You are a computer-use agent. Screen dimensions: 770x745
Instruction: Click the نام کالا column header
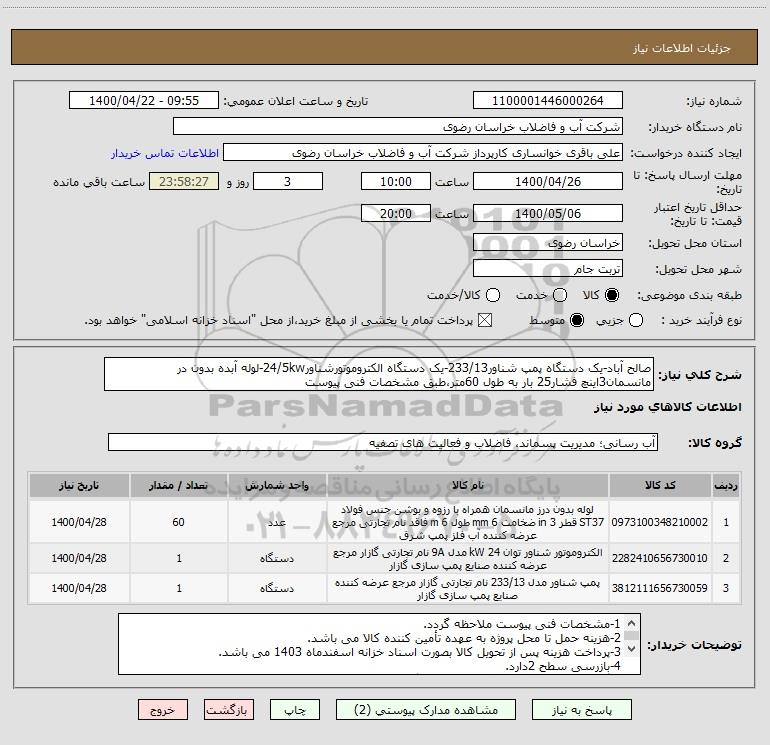[468, 485]
